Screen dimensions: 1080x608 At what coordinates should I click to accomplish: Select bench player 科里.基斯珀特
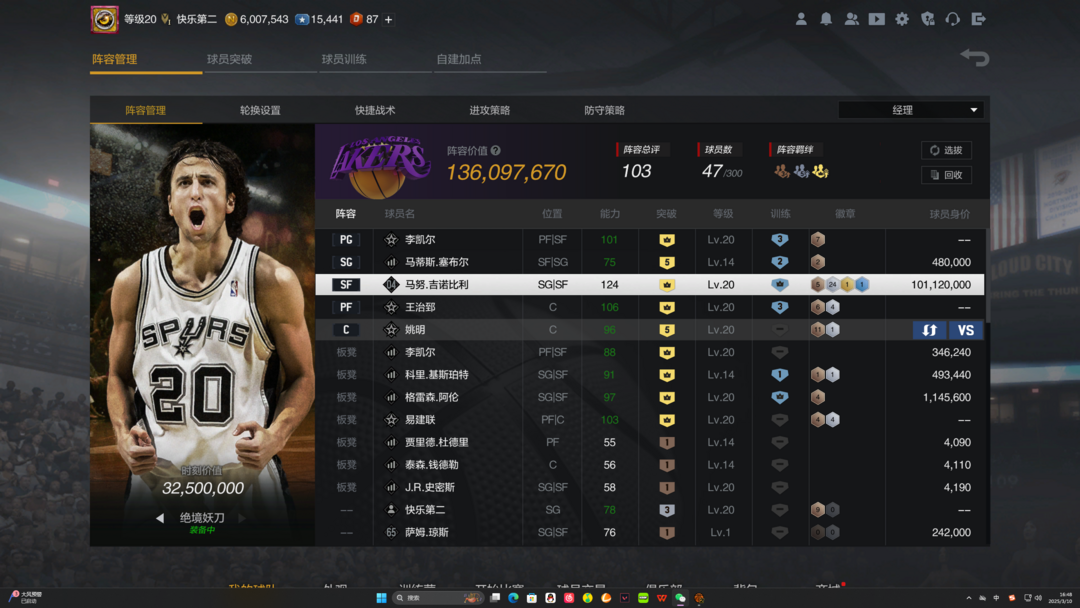click(x=650, y=375)
